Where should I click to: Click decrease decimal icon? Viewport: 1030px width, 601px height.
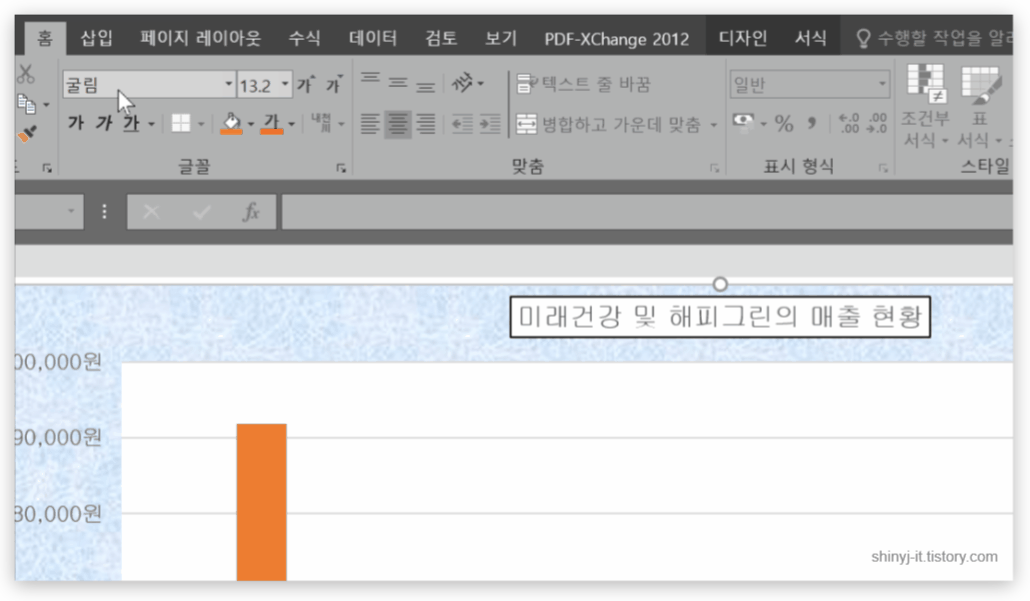click(x=877, y=123)
